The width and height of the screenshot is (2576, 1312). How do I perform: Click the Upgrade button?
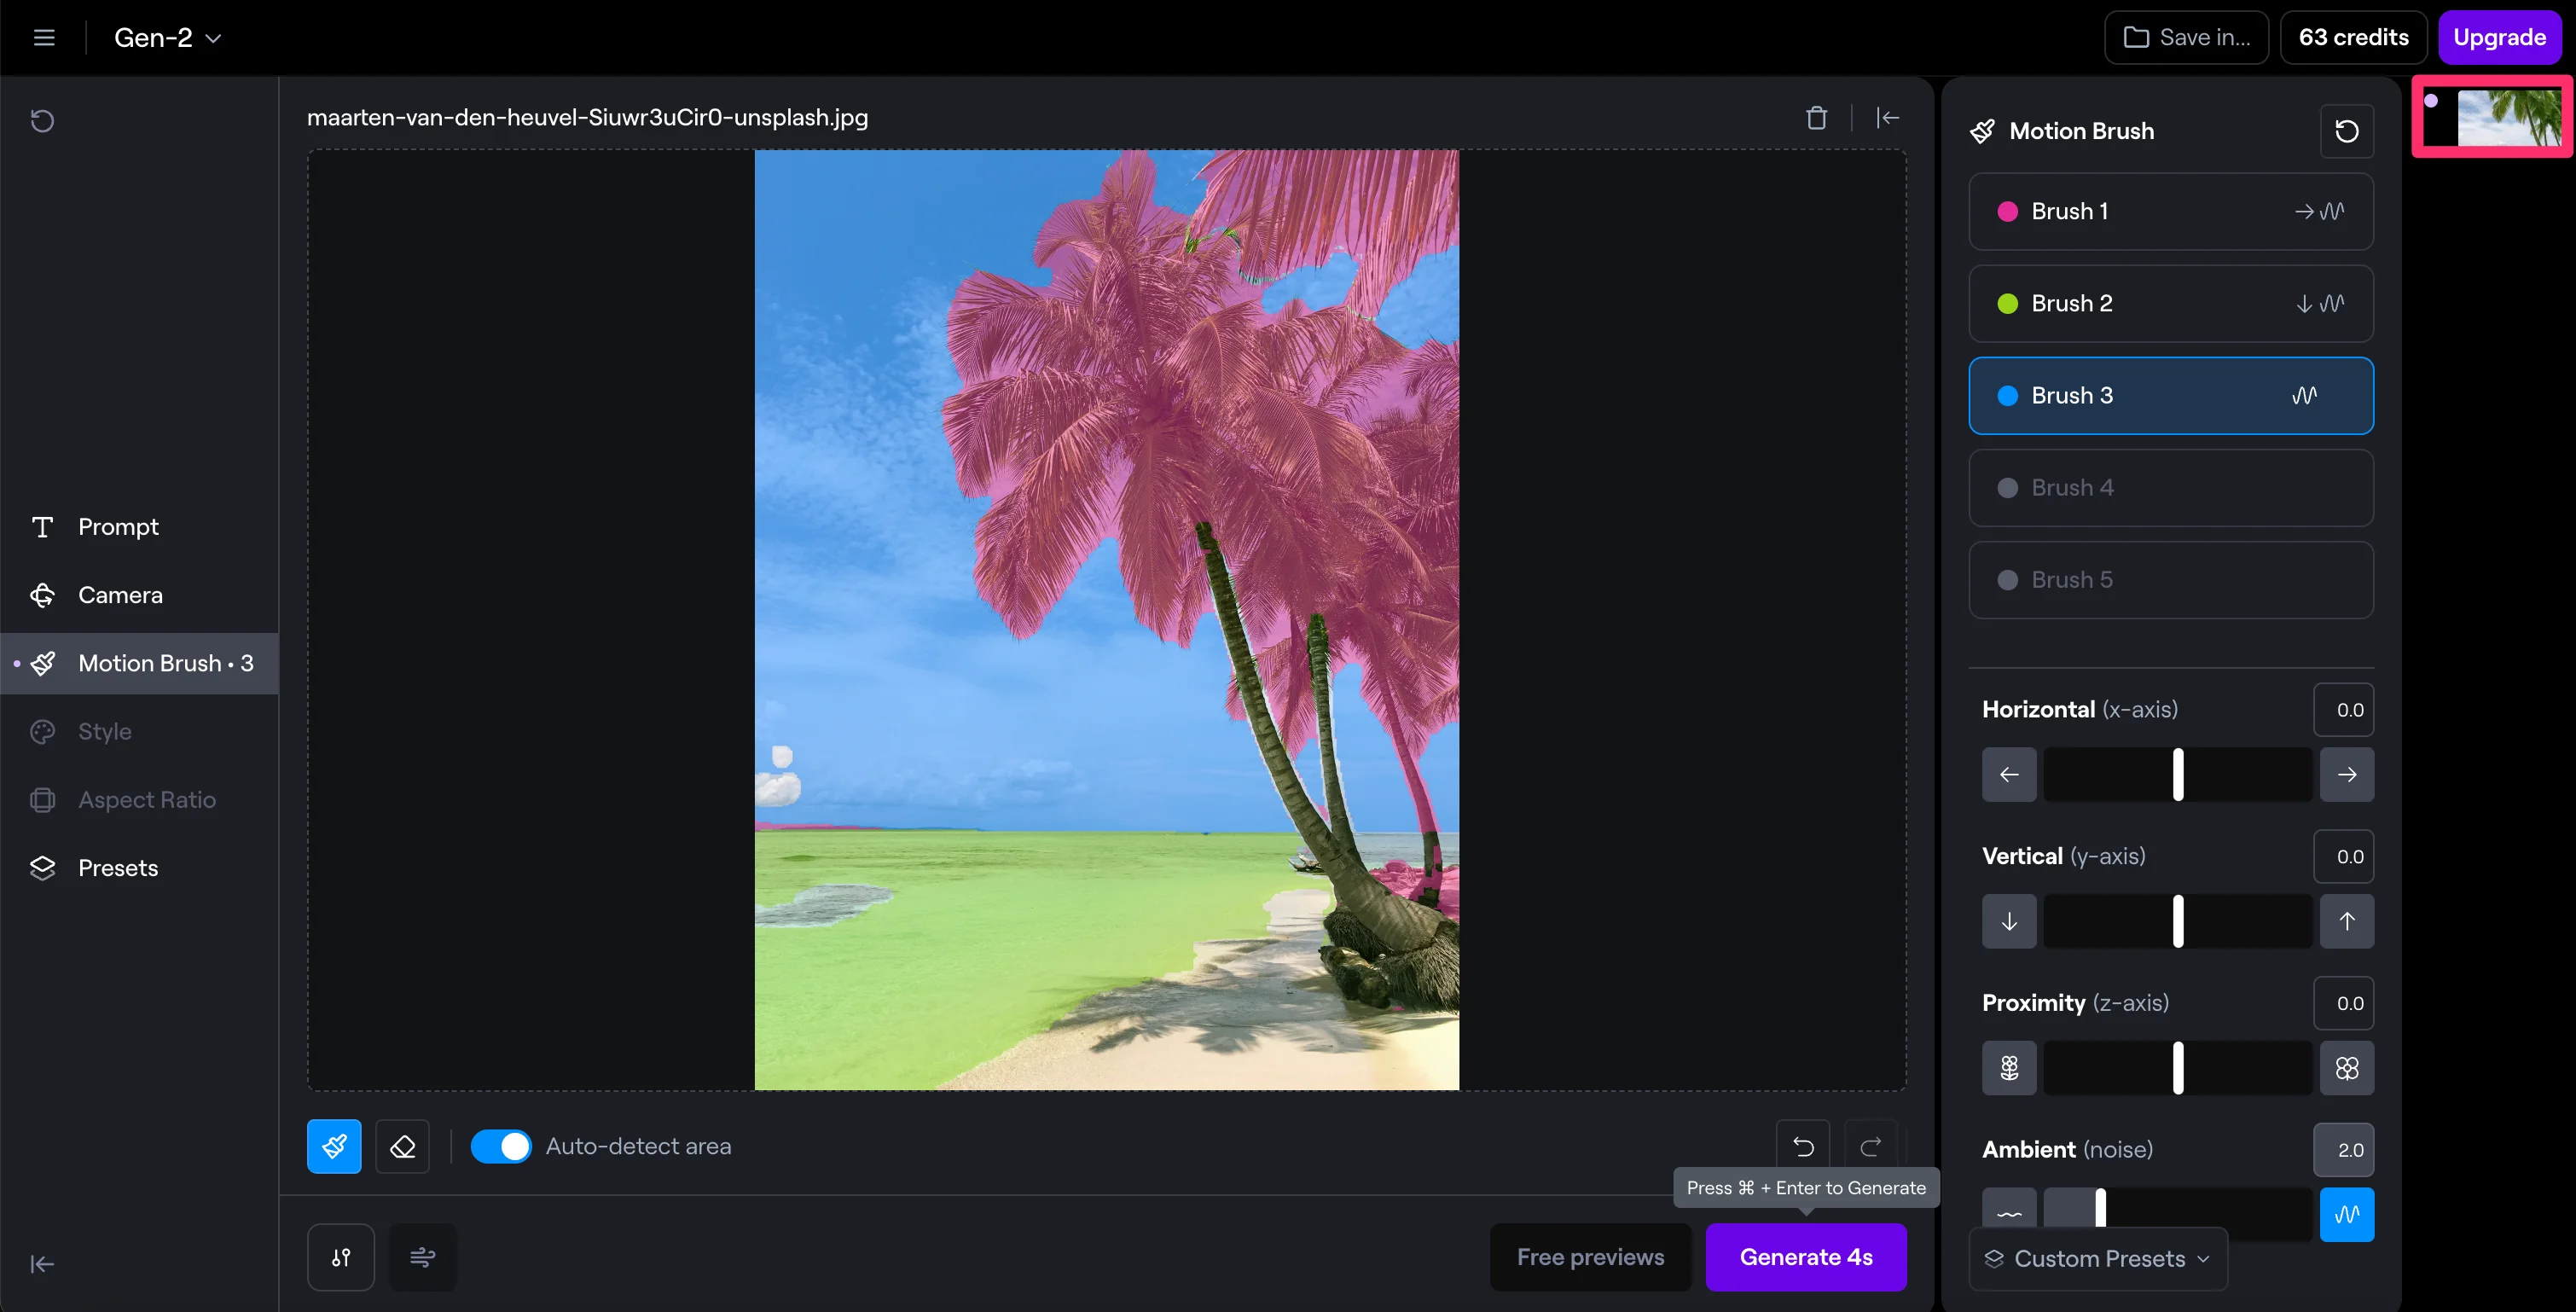pyautogui.click(x=2499, y=37)
